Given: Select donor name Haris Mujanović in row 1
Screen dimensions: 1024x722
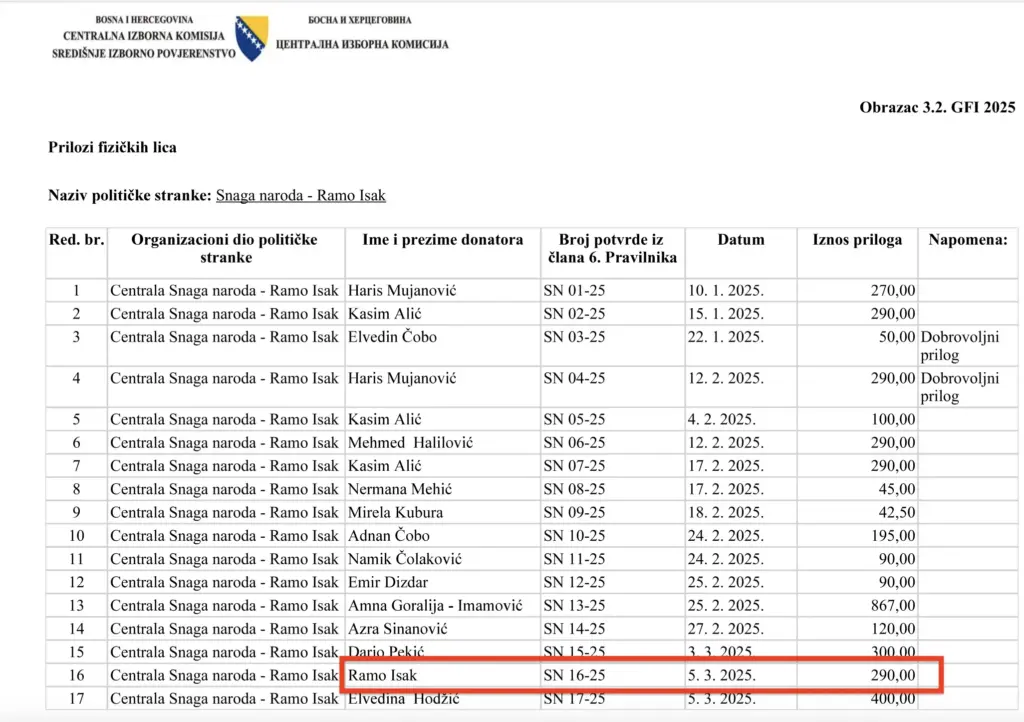Looking at the screenshot, I should (402, 290).
